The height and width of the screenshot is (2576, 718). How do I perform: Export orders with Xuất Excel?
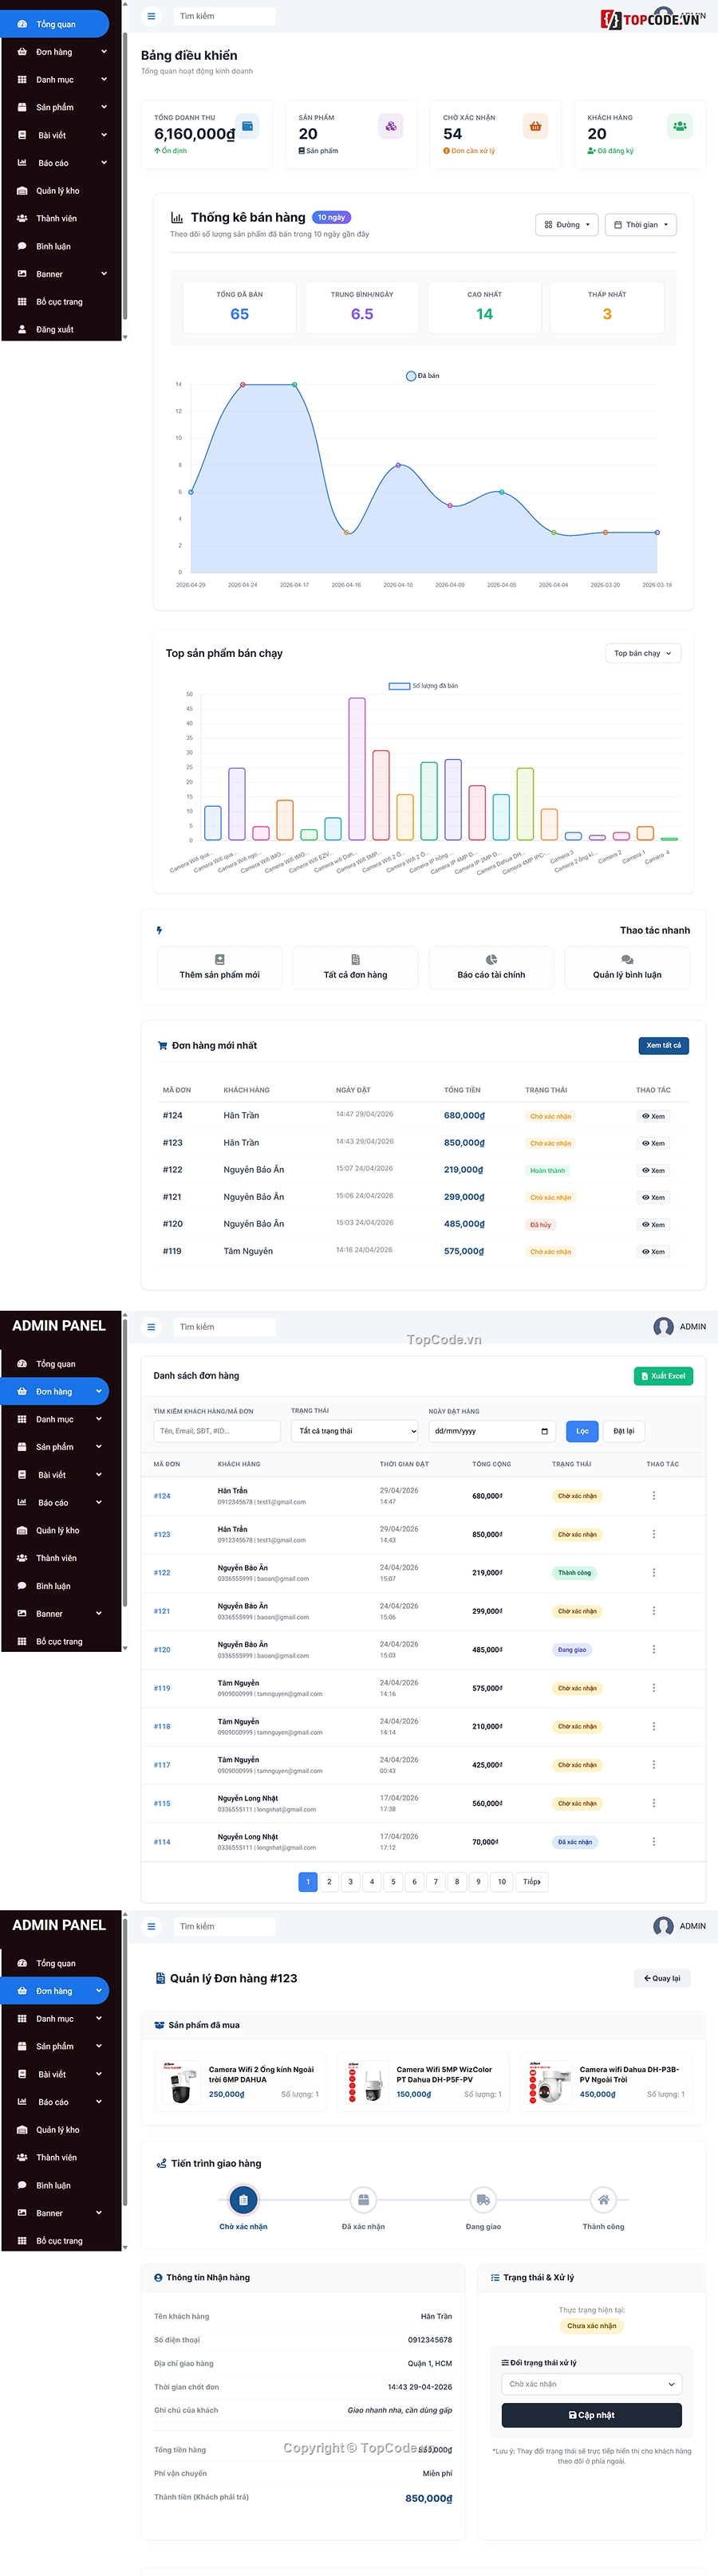[x=663, y=1376]
